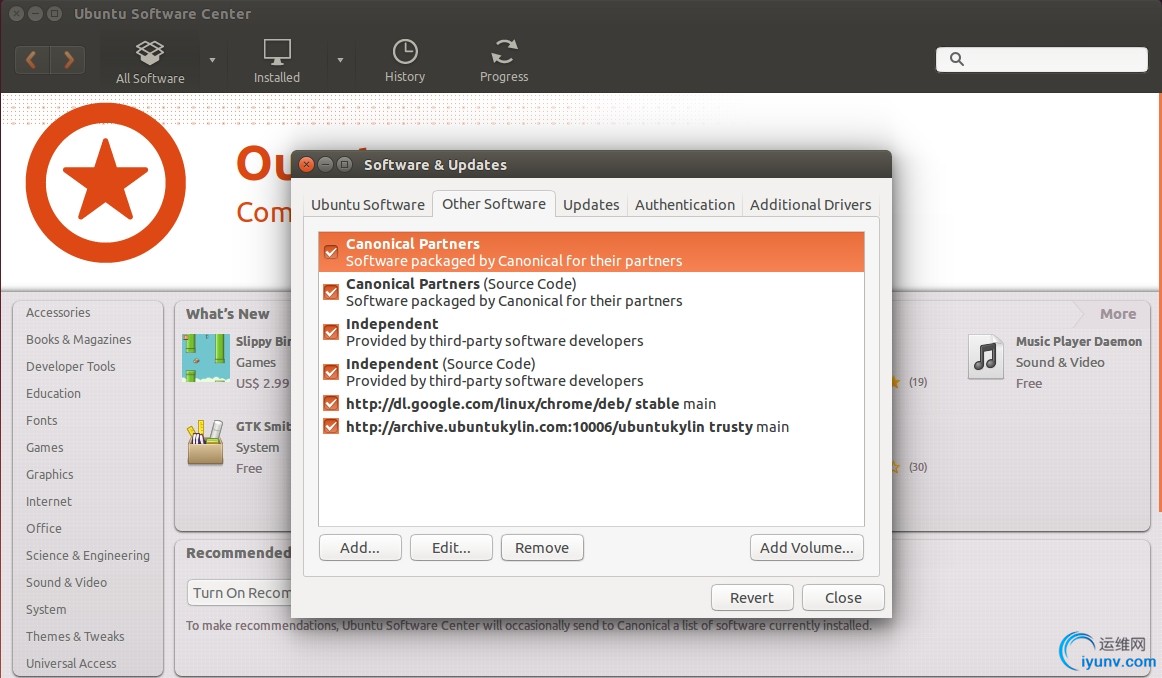Viewport: 1162px width, 678px height.
Task: Open the Graphics category
Action: coord(50,475)
